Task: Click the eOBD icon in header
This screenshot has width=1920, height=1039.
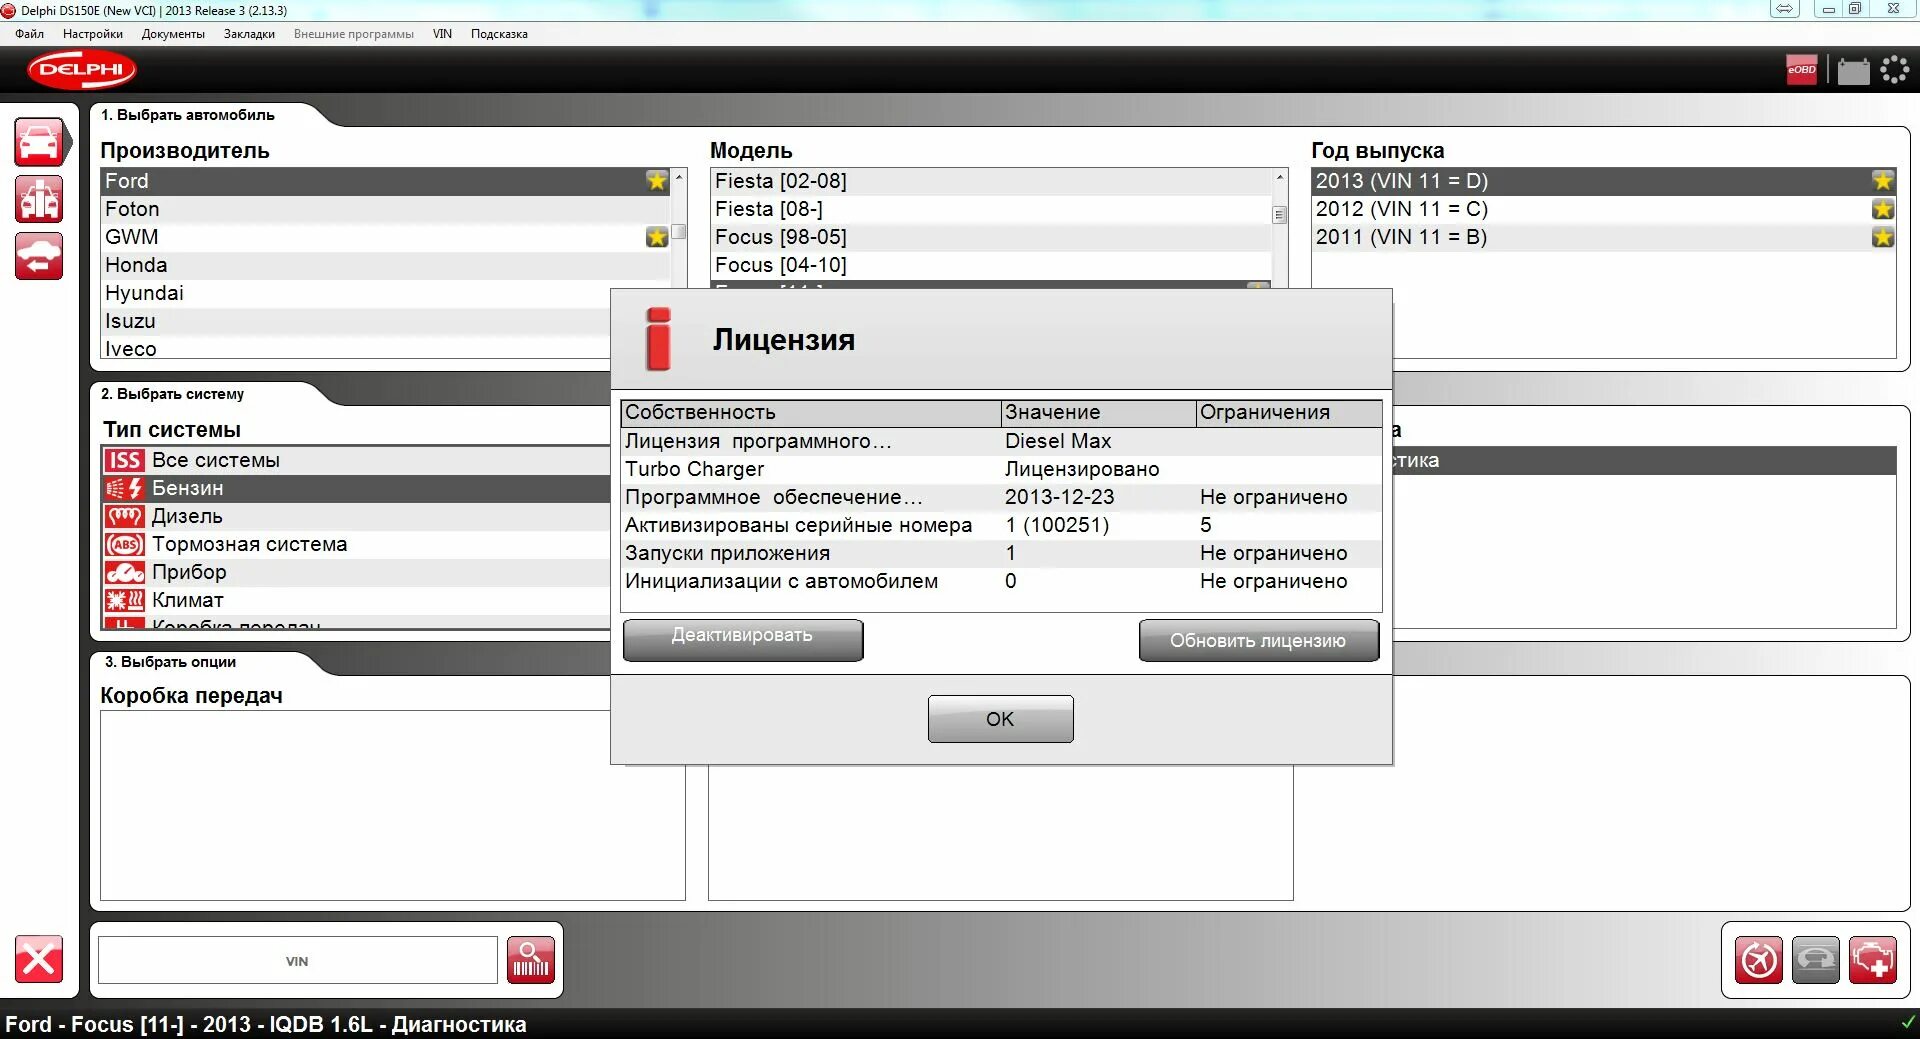Action: coord(1801,70)
